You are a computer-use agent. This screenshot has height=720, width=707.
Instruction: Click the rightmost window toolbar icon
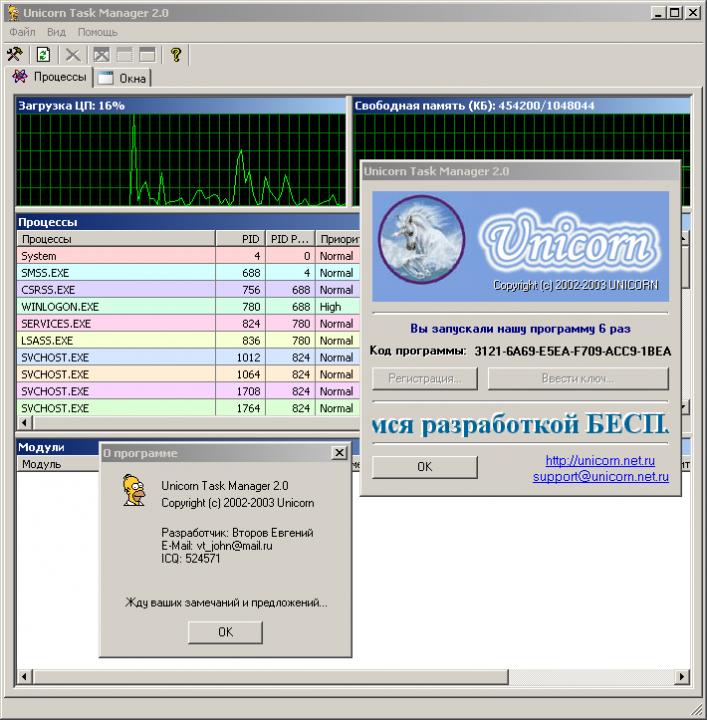(147, 54)
